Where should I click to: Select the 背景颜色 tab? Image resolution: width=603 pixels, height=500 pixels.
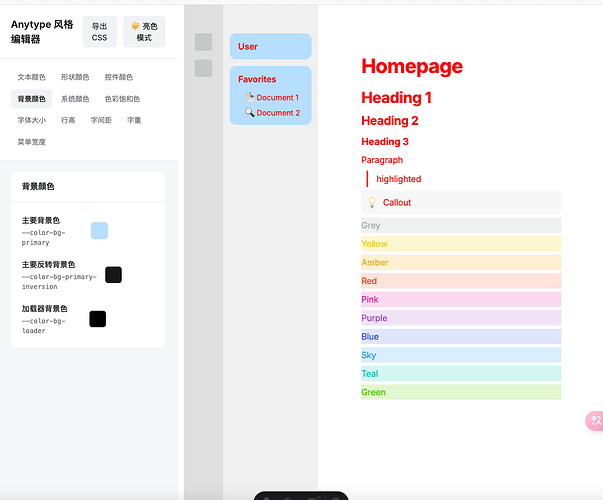[32, 99]
